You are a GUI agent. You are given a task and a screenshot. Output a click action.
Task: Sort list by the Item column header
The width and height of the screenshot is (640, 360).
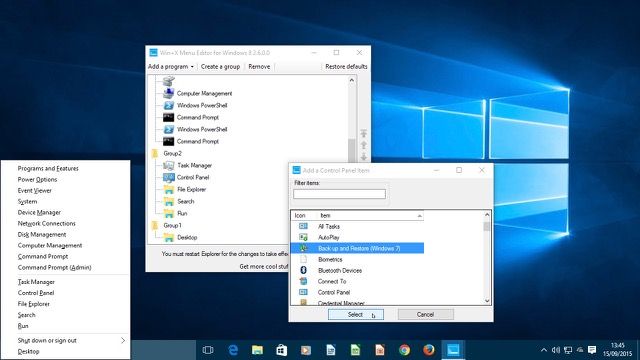pos(370,216)
